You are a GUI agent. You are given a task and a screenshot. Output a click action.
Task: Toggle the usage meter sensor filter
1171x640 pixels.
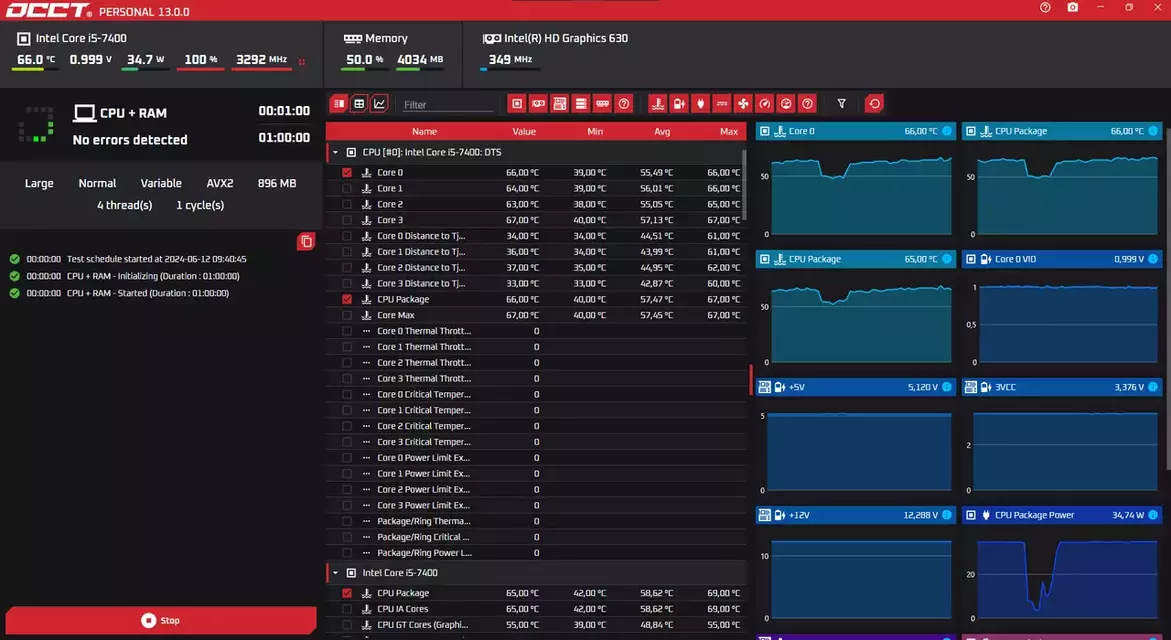click(786, 104)
